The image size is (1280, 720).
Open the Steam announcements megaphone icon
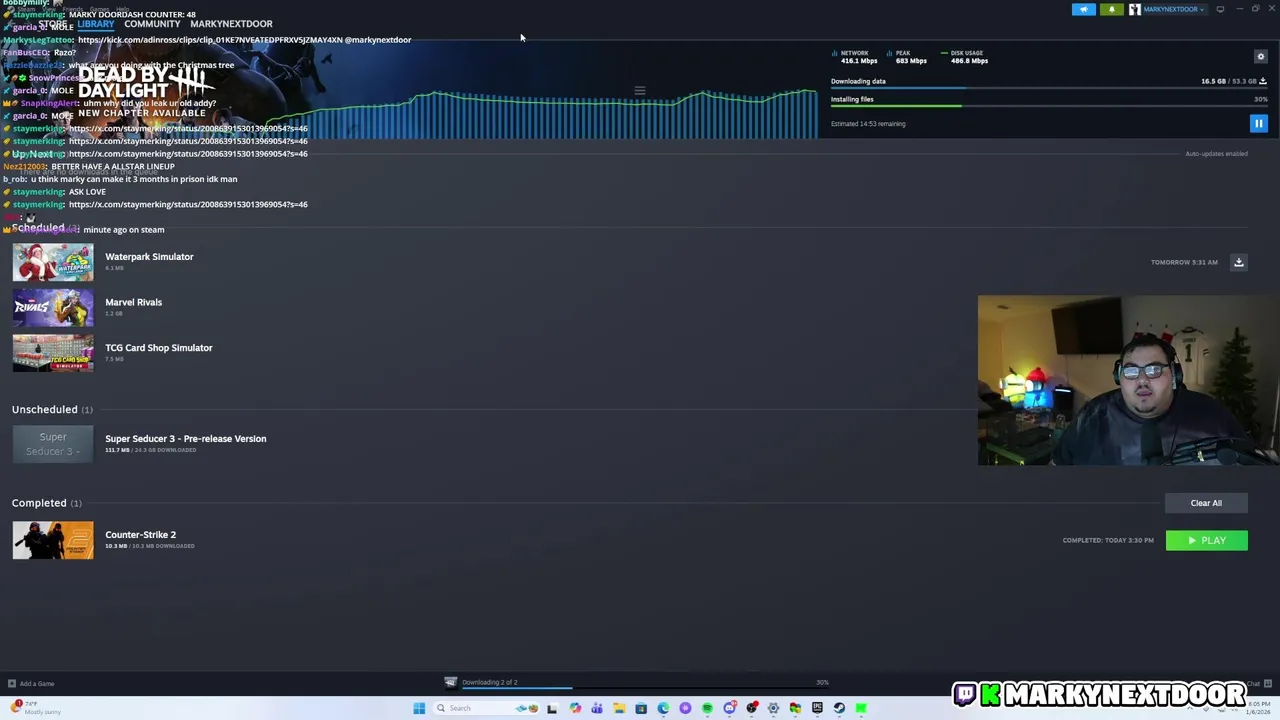tap(1084, 9)
